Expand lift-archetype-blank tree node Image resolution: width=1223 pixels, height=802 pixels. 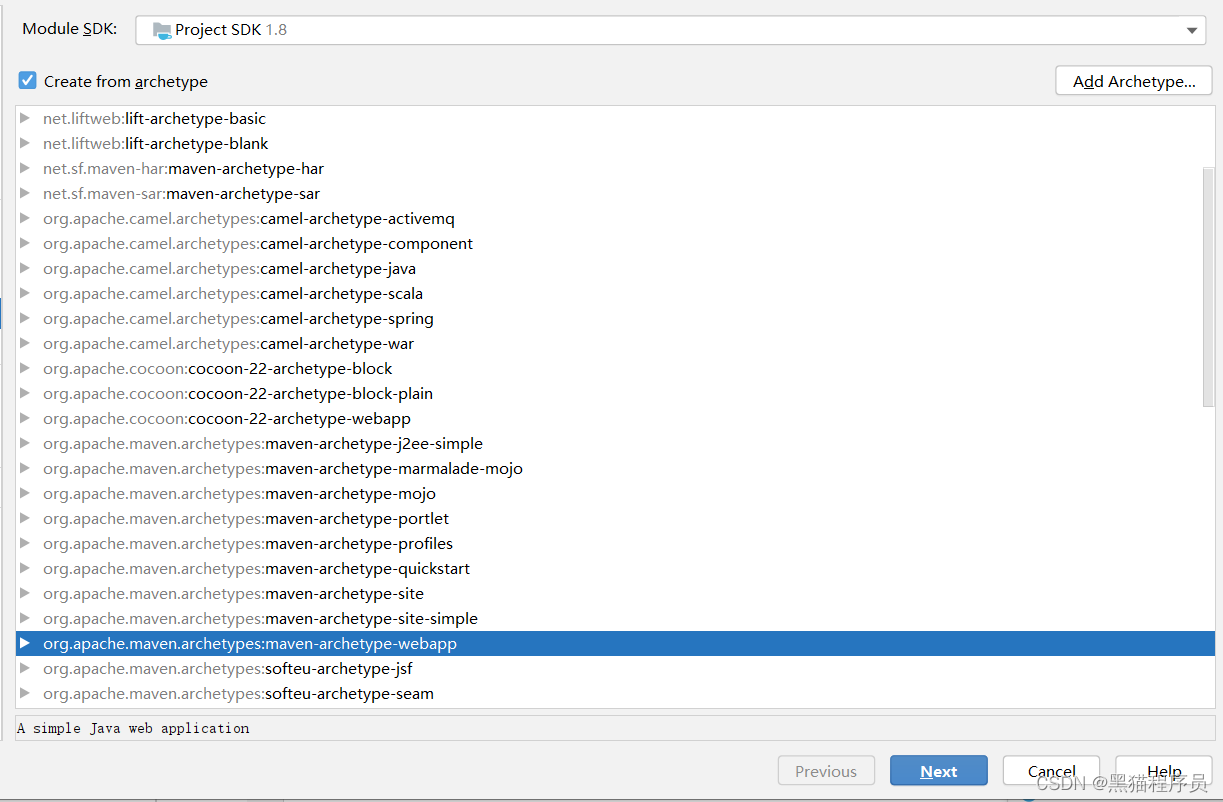tap(25, 143)
